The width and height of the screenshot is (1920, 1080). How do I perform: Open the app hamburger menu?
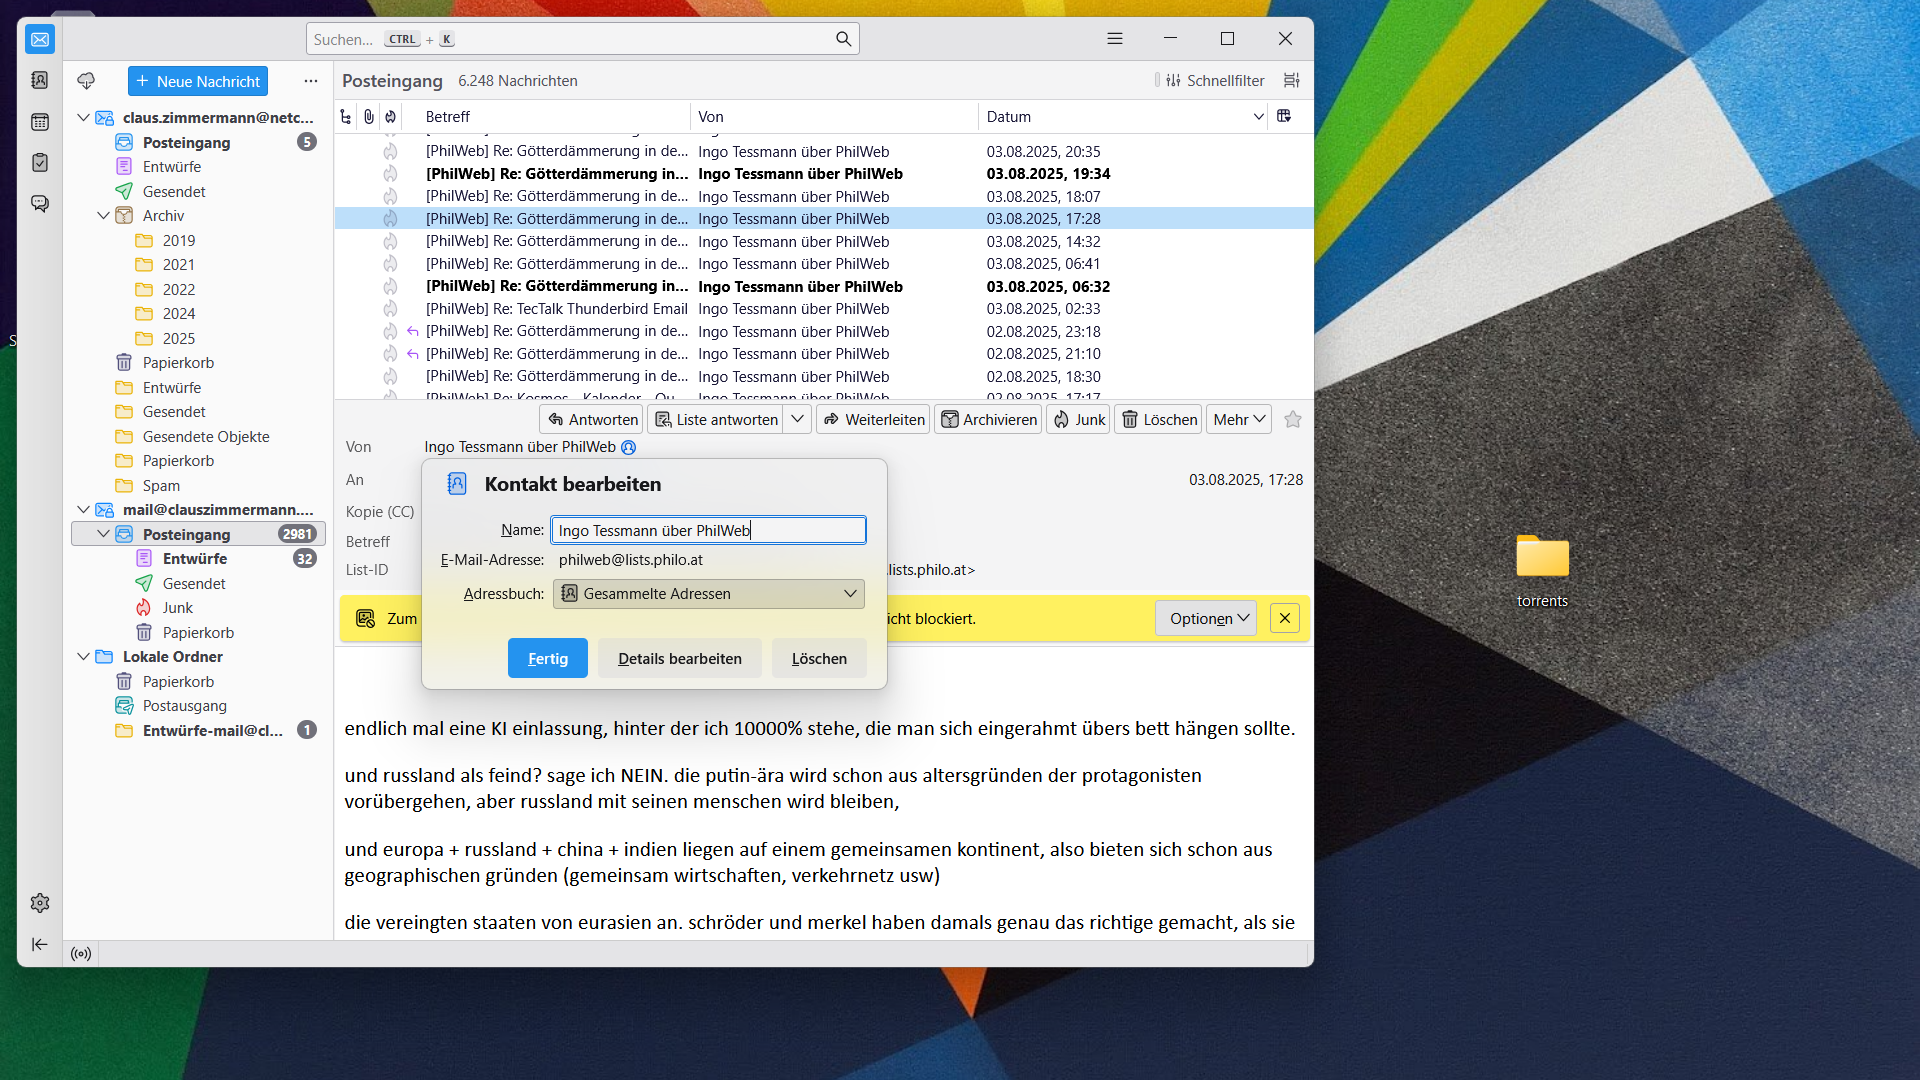(x=1115, y=39)
